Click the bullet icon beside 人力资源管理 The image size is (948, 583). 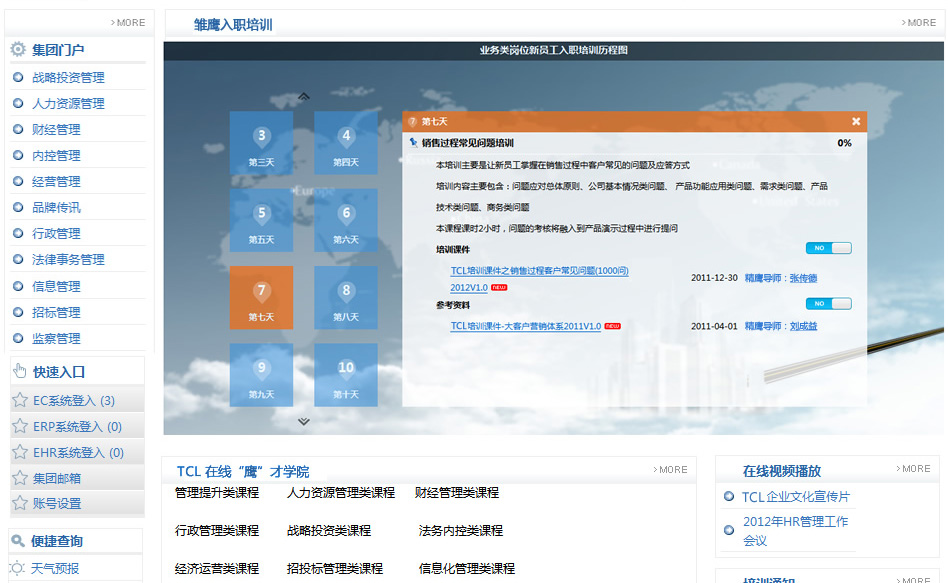point(18,103)
